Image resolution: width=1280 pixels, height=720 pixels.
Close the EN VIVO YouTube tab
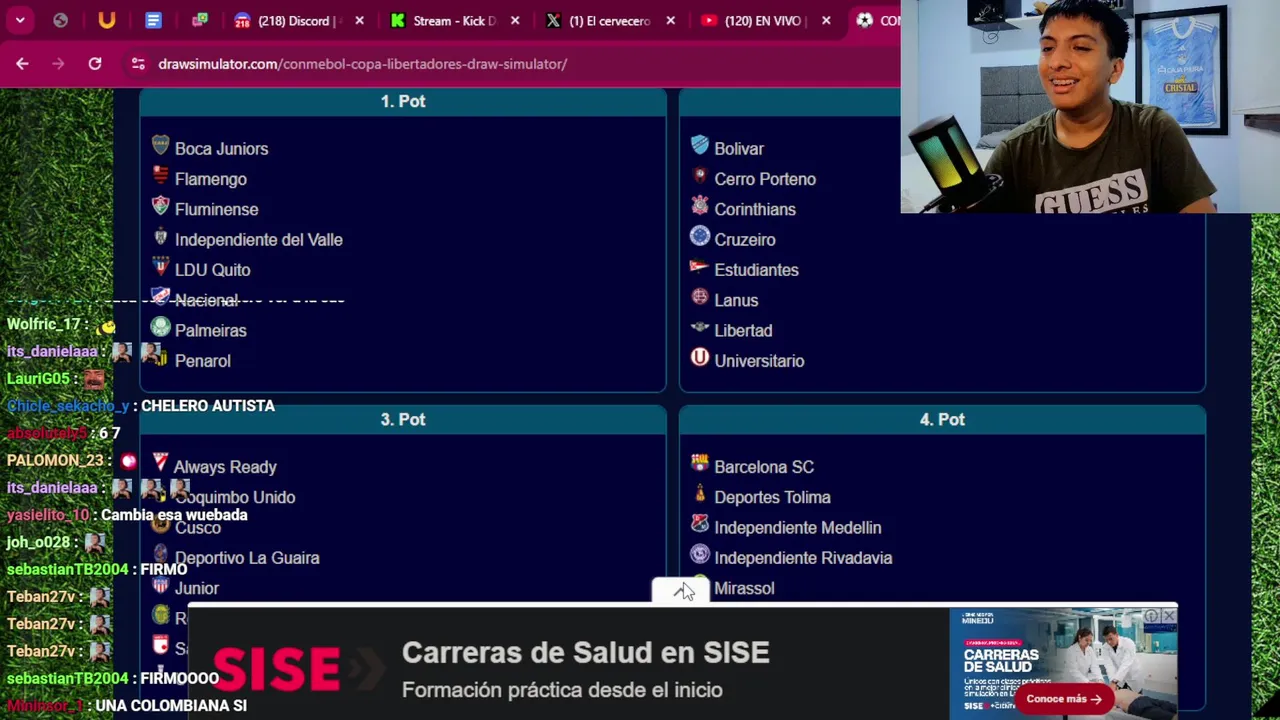826,20
